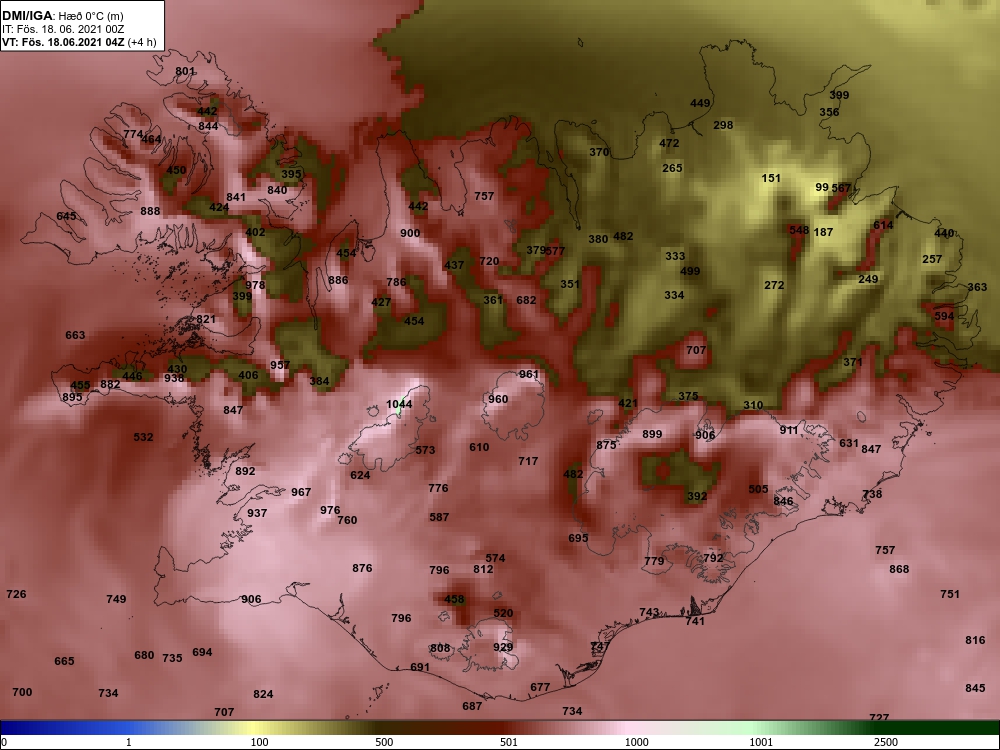This screenshot has width=1000, height=750.
Task: Click the number 900 on the map
Action: pyautogui.click(x=410, y=233)
